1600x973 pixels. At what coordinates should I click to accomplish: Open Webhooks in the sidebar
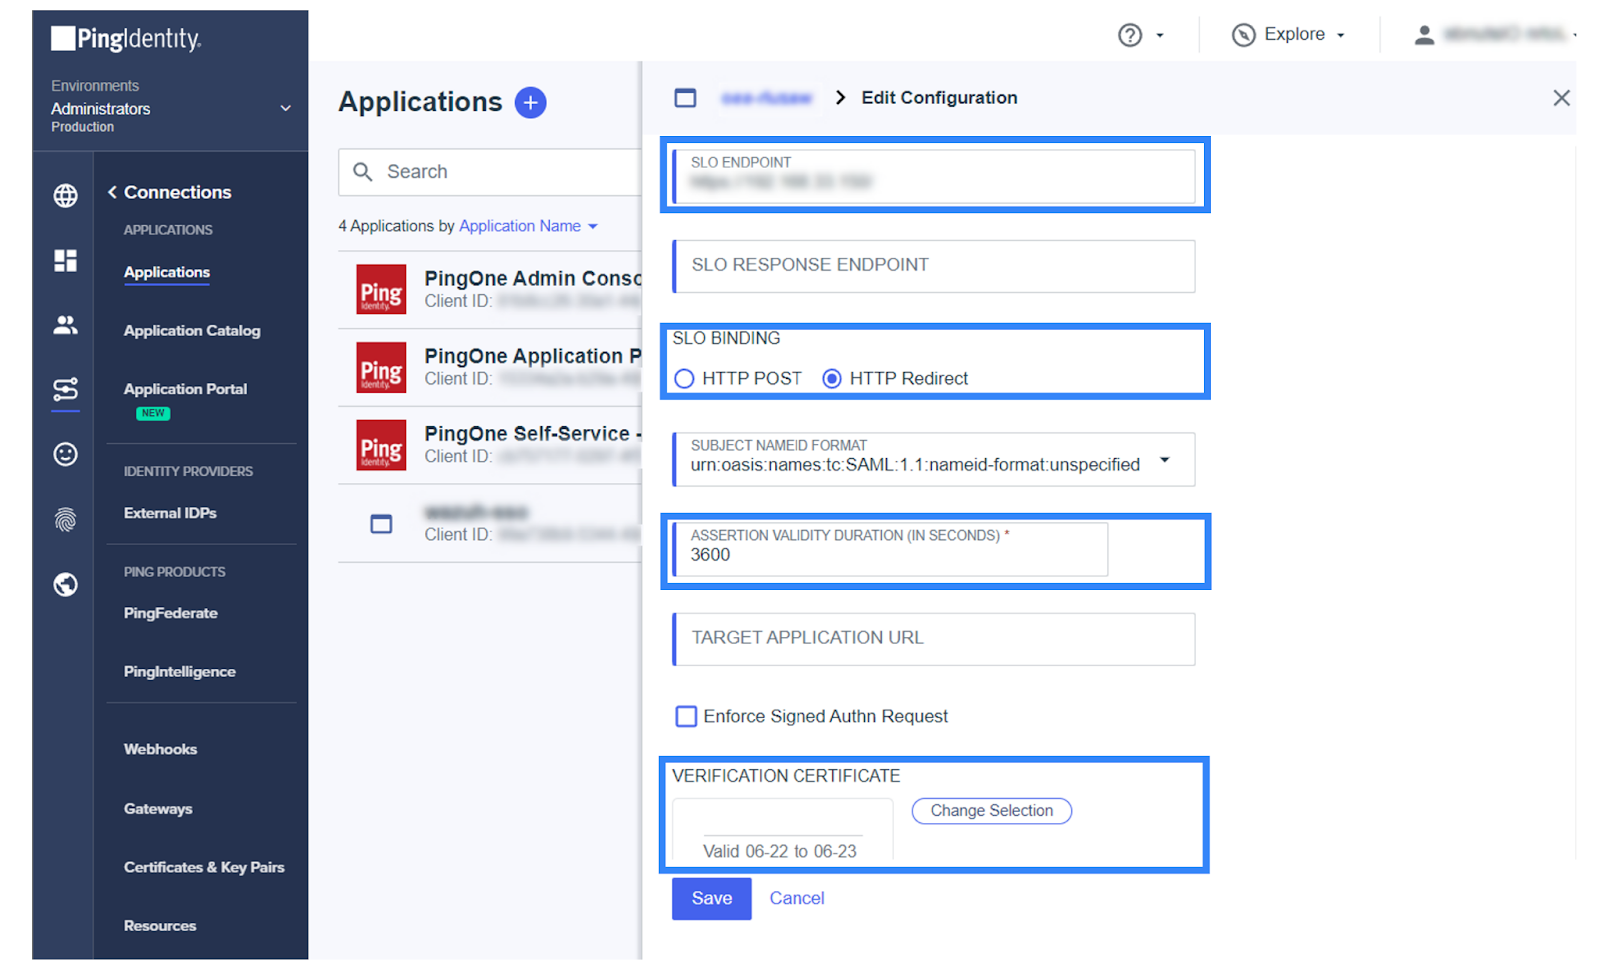click(x=160, y=749)
